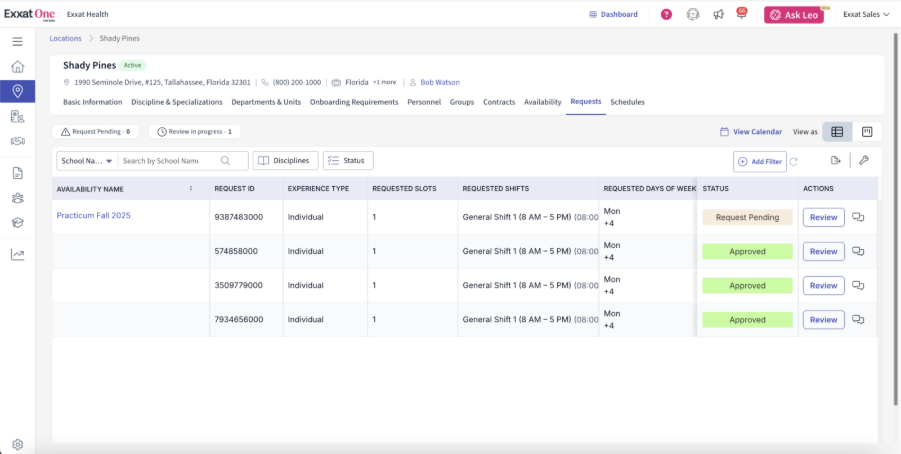Open notifications bell with red badge

(741, 14)
